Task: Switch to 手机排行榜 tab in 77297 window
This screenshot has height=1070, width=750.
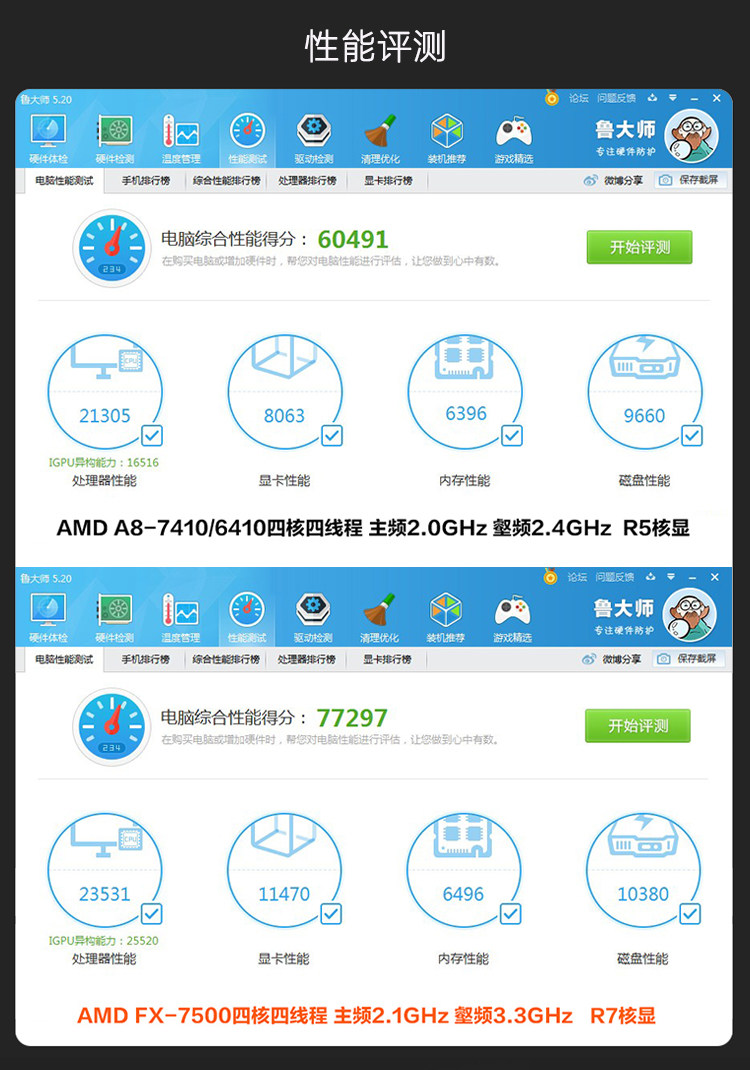Action: point(145,659)
